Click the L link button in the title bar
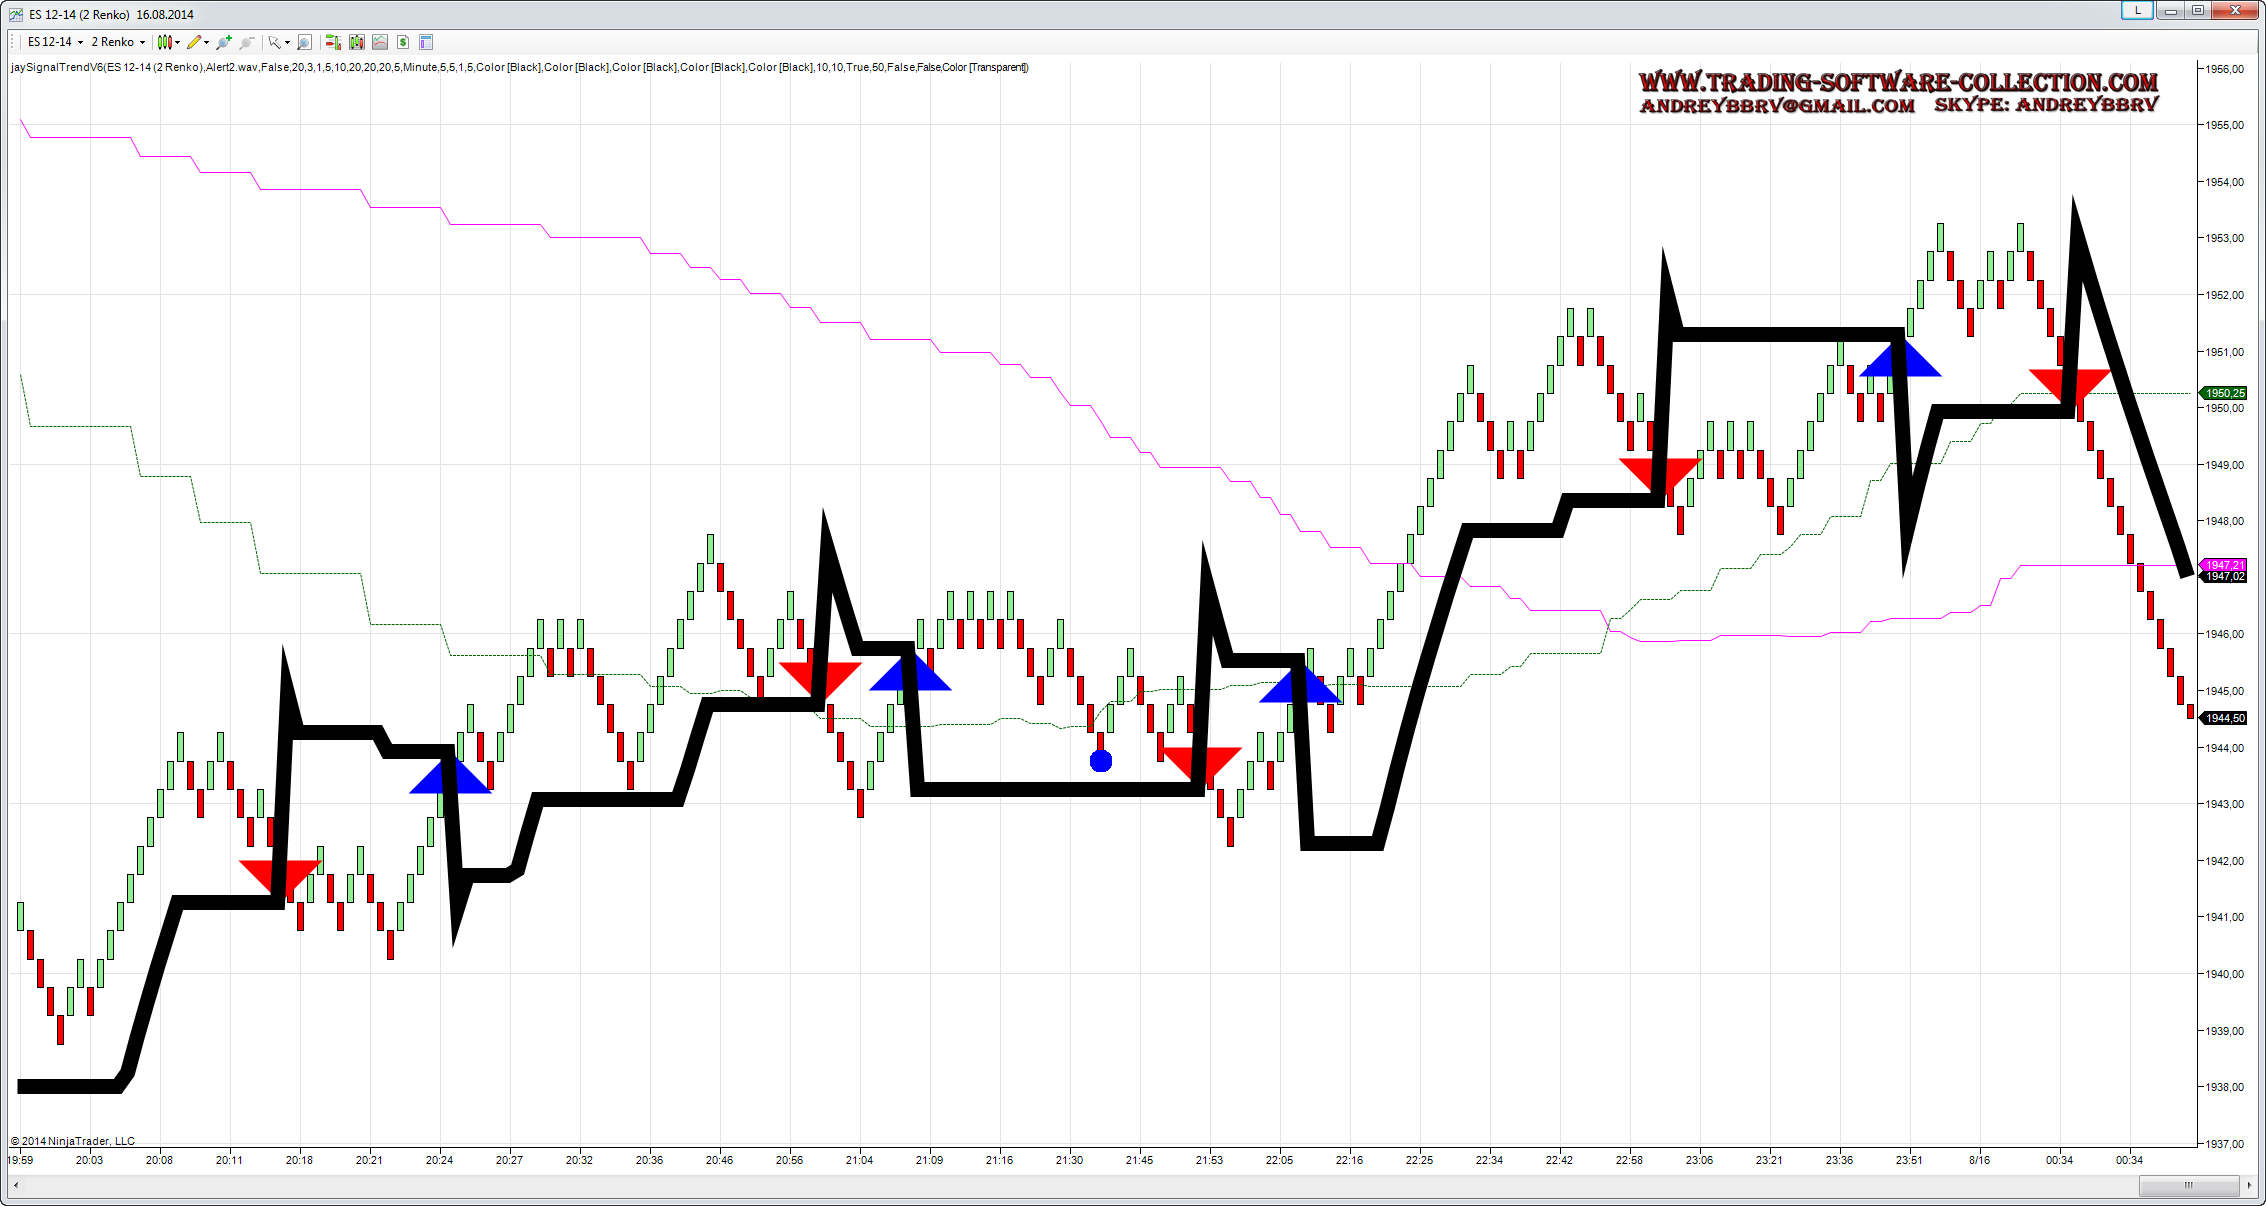The image size is (2266, 1206). [x=2137, y=10]
